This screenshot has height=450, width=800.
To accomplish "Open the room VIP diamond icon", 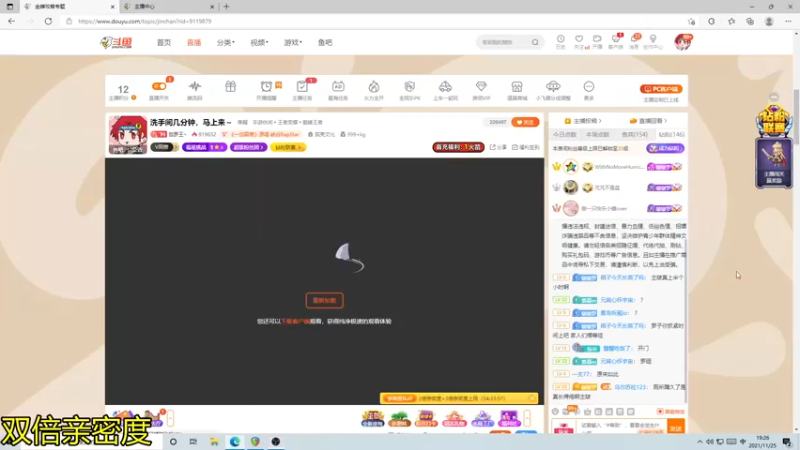I will coord(481,89).
